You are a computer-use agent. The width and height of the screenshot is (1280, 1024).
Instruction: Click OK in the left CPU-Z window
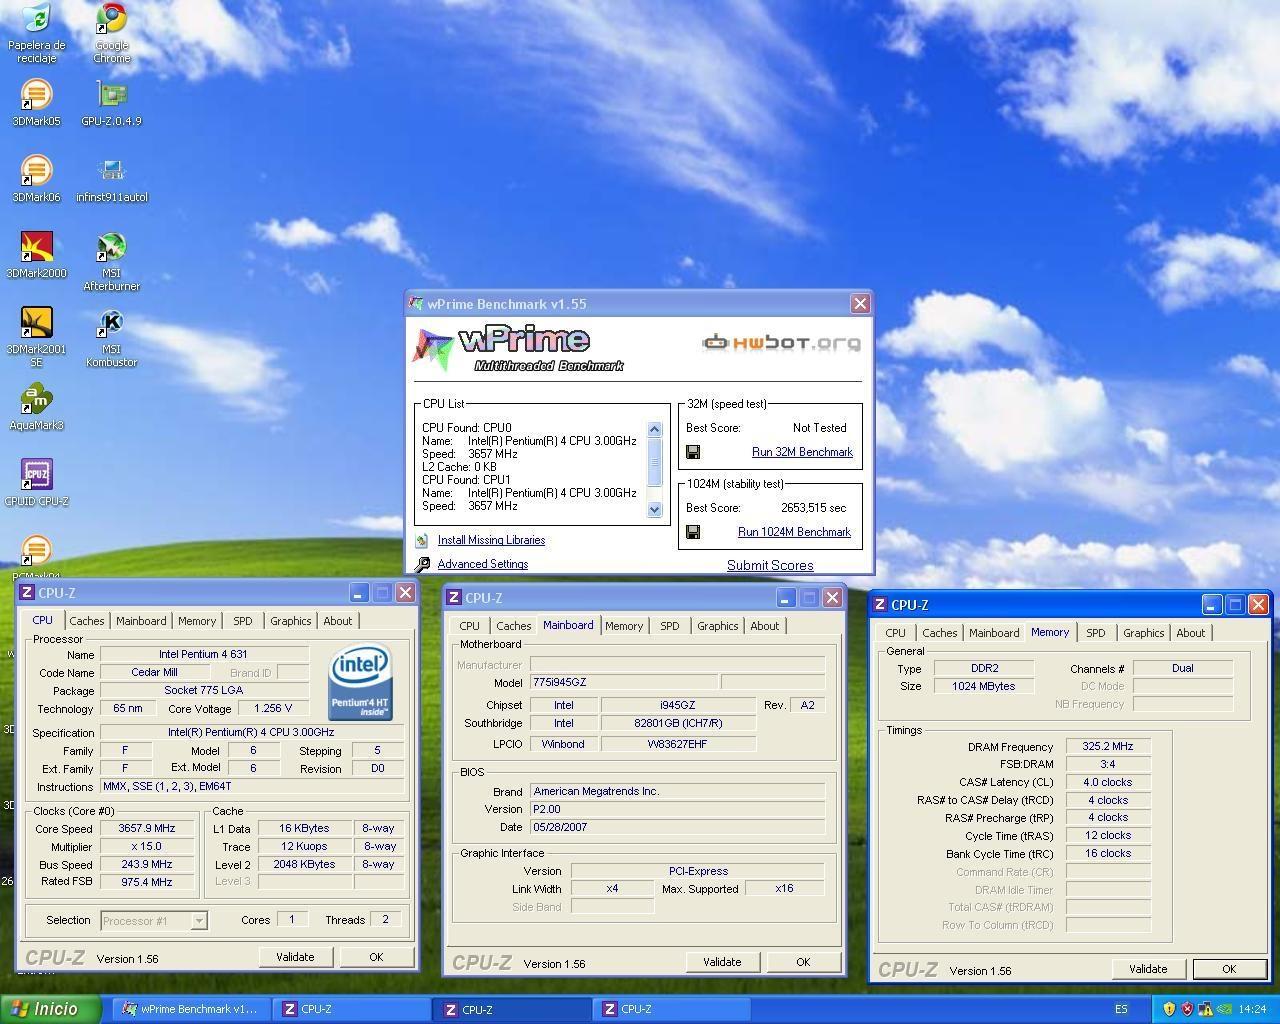coord(376,957)
